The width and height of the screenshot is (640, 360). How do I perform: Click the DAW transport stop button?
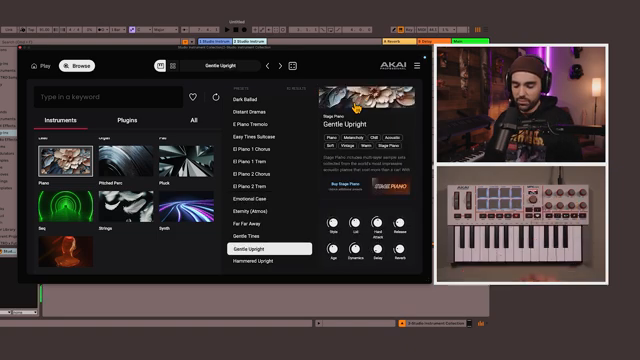[236, 30]
